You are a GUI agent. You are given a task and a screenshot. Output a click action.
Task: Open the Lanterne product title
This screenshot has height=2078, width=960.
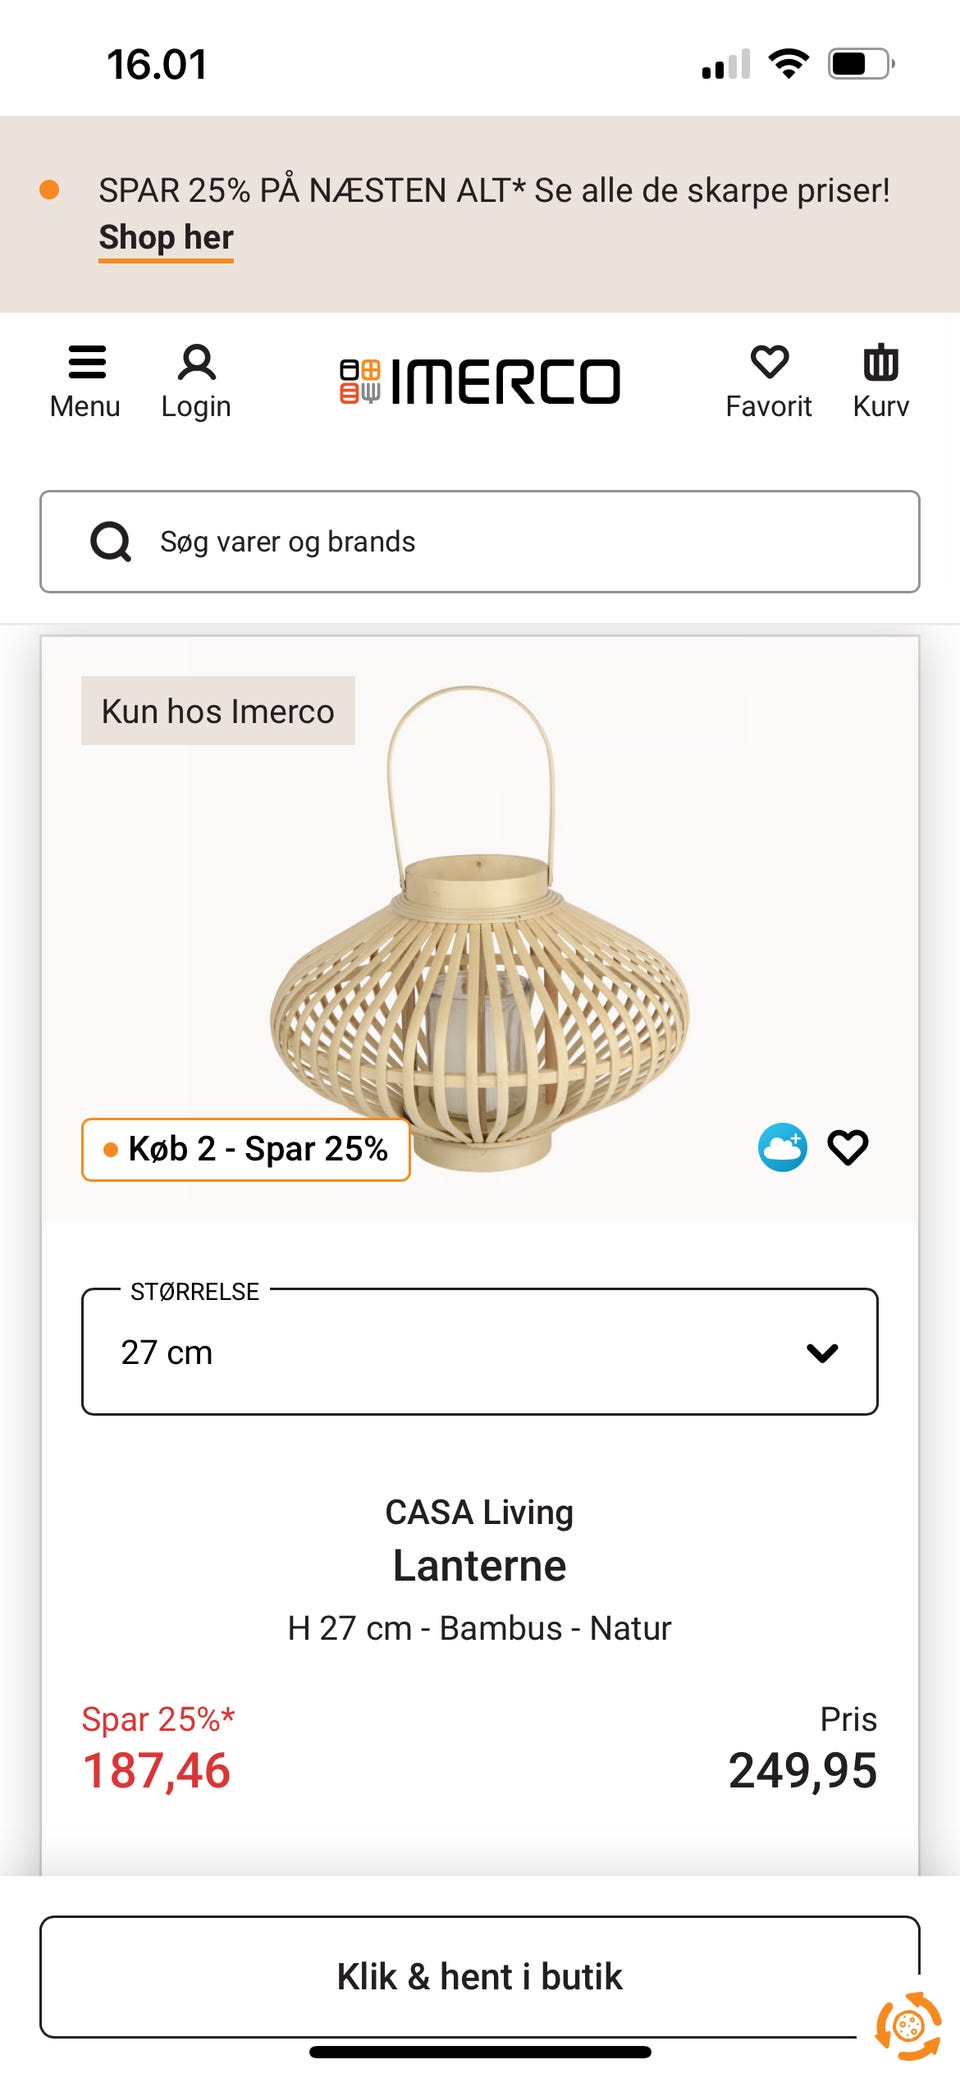[x=480, y=1566]
